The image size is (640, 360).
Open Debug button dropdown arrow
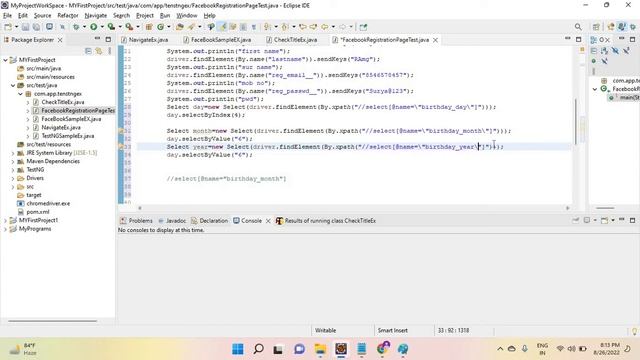pyautogui.click(x=84, y=27)
